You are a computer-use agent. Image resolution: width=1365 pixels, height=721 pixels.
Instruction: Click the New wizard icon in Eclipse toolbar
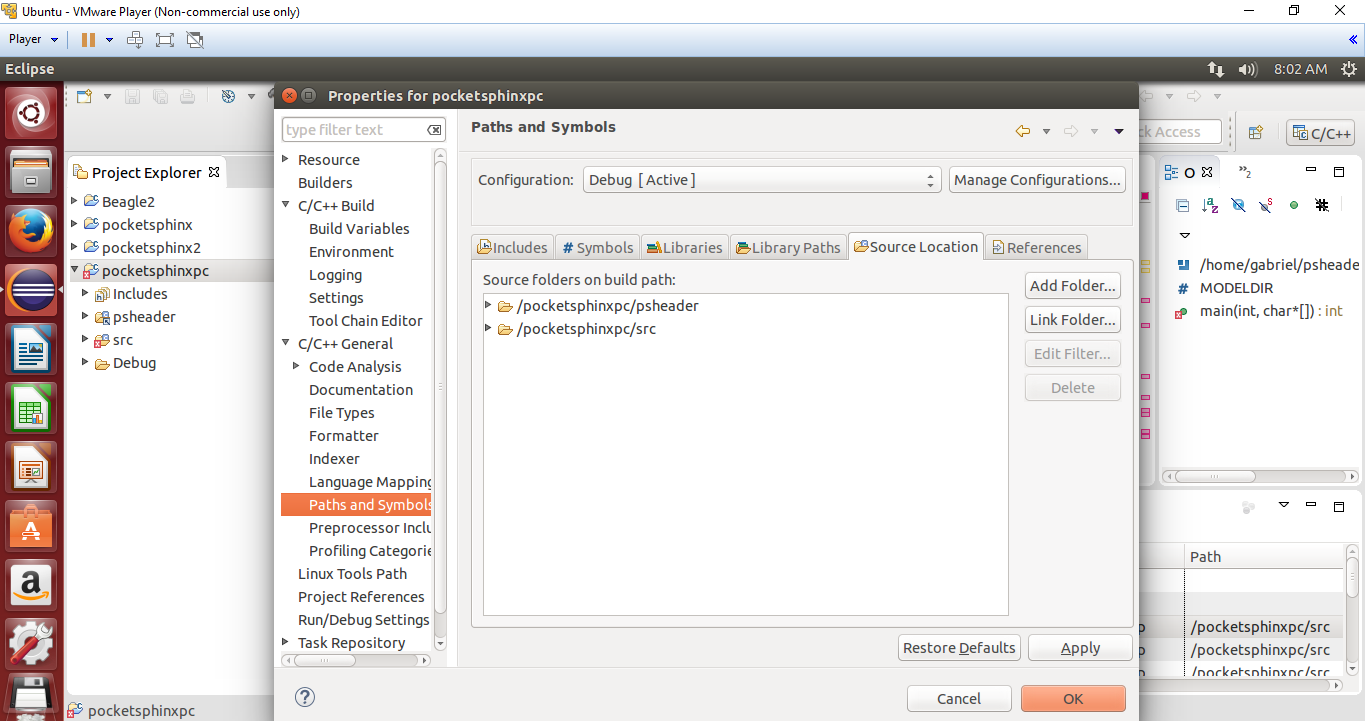pyautogui.click(x=85, y=96)
